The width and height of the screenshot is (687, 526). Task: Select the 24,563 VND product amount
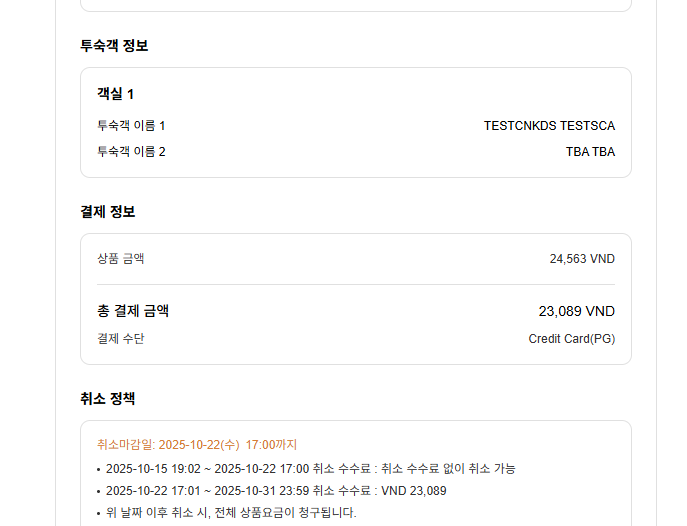tap(582, 259)
